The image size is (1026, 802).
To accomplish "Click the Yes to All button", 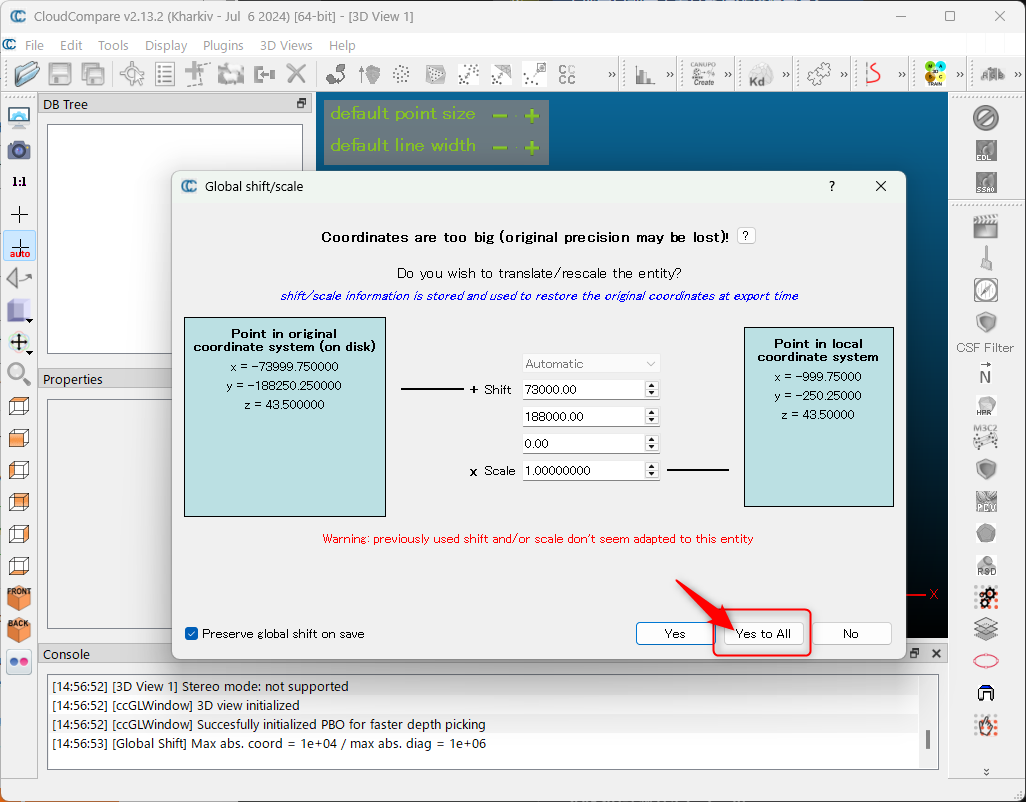I will coord(763,633).
